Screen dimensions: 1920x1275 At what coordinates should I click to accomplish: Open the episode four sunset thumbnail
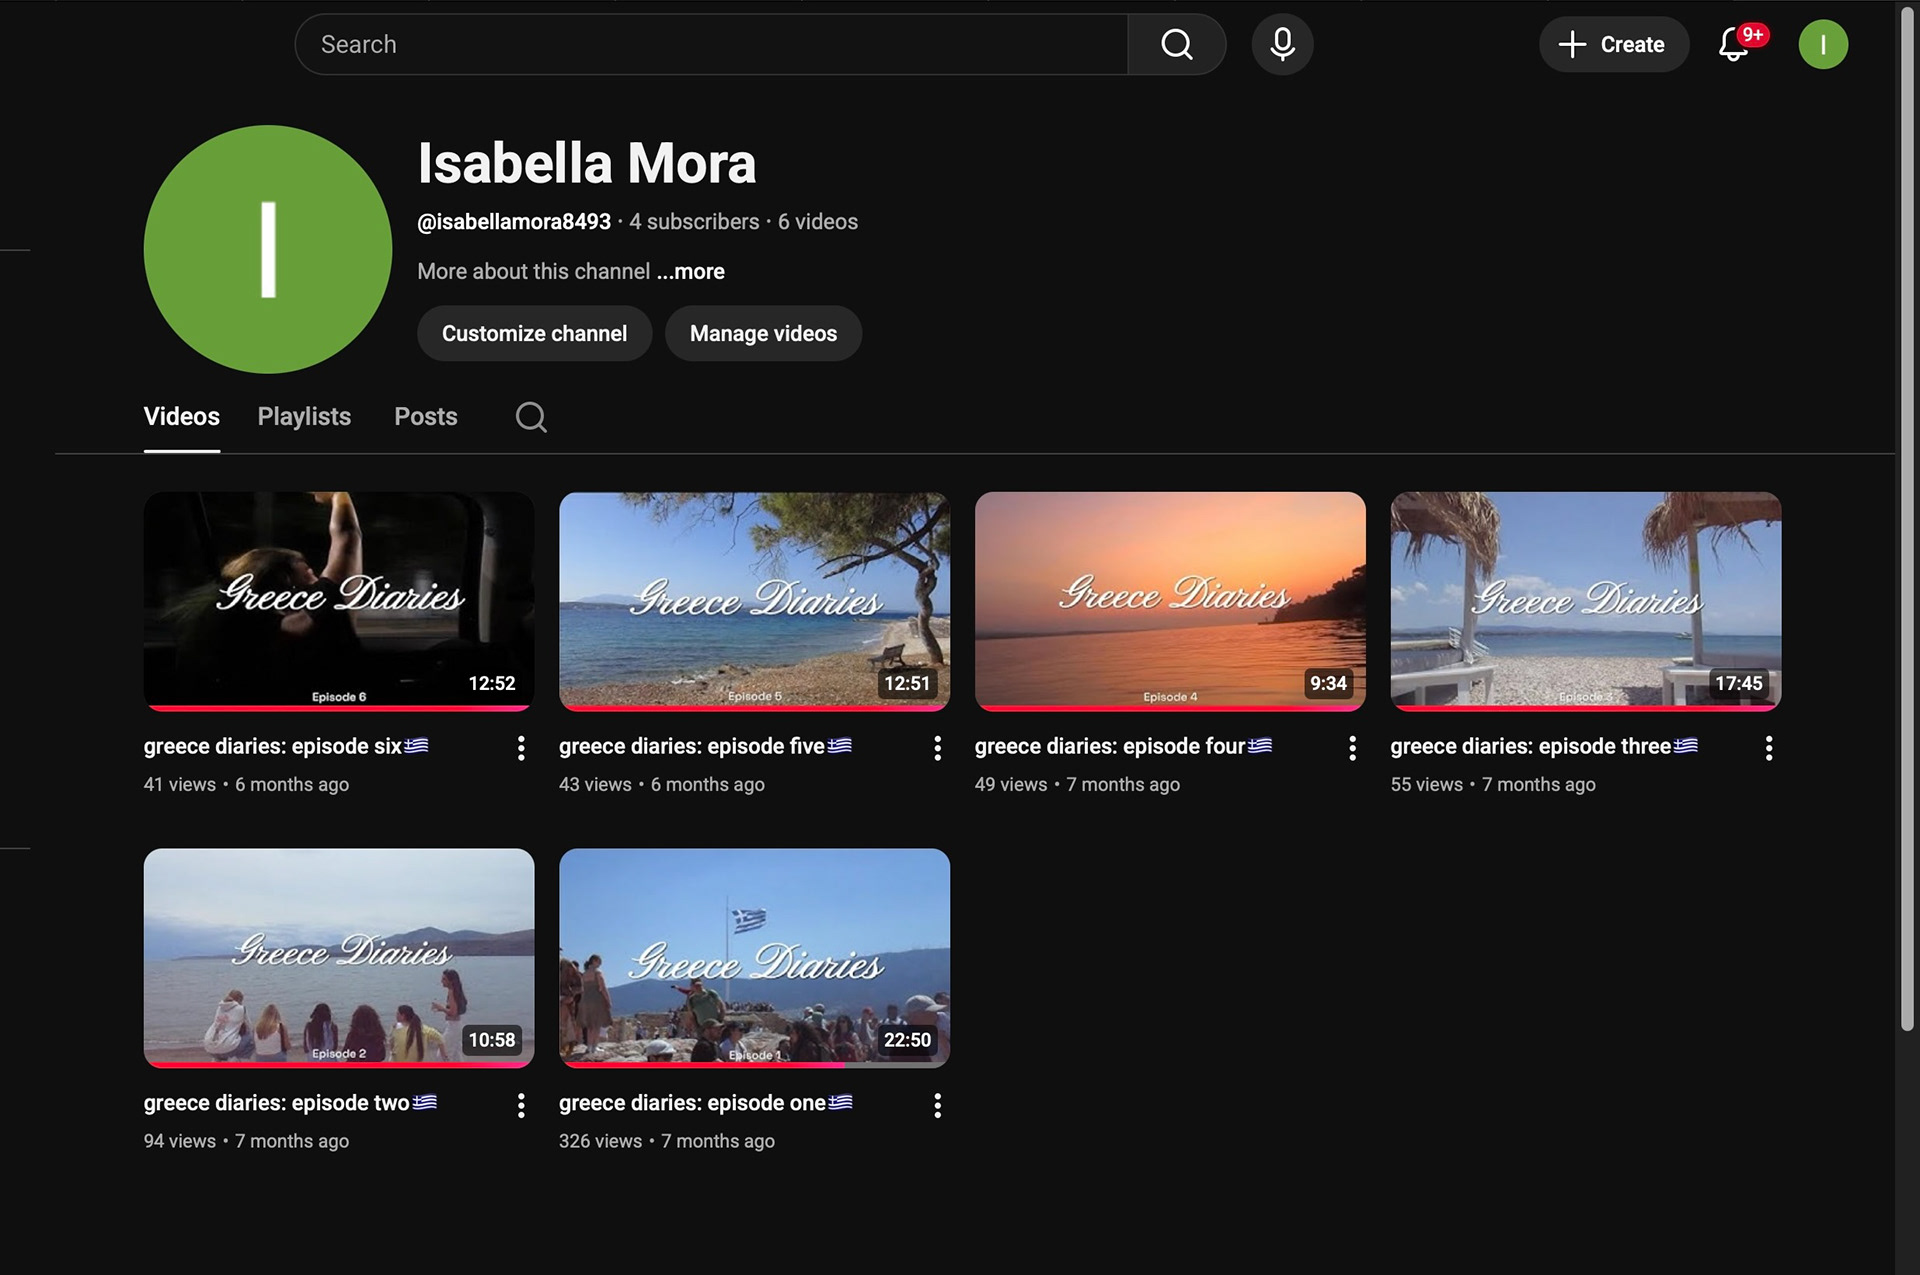click(x=1169, y=600)
